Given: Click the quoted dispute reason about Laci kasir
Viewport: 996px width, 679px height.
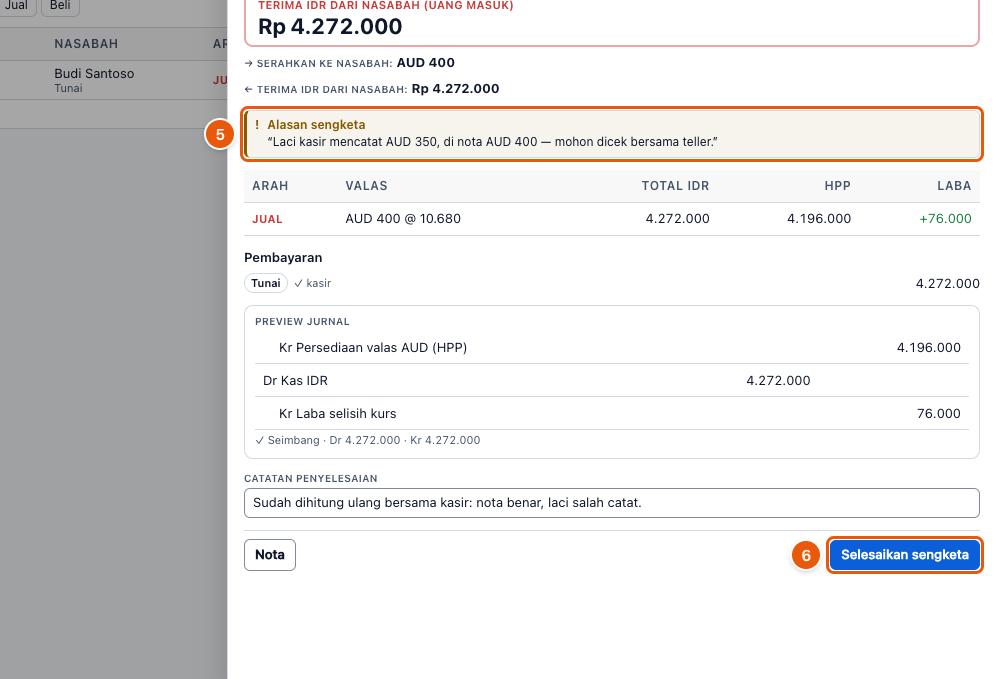Looking at the screenshot, I should [x=492, y=142].
